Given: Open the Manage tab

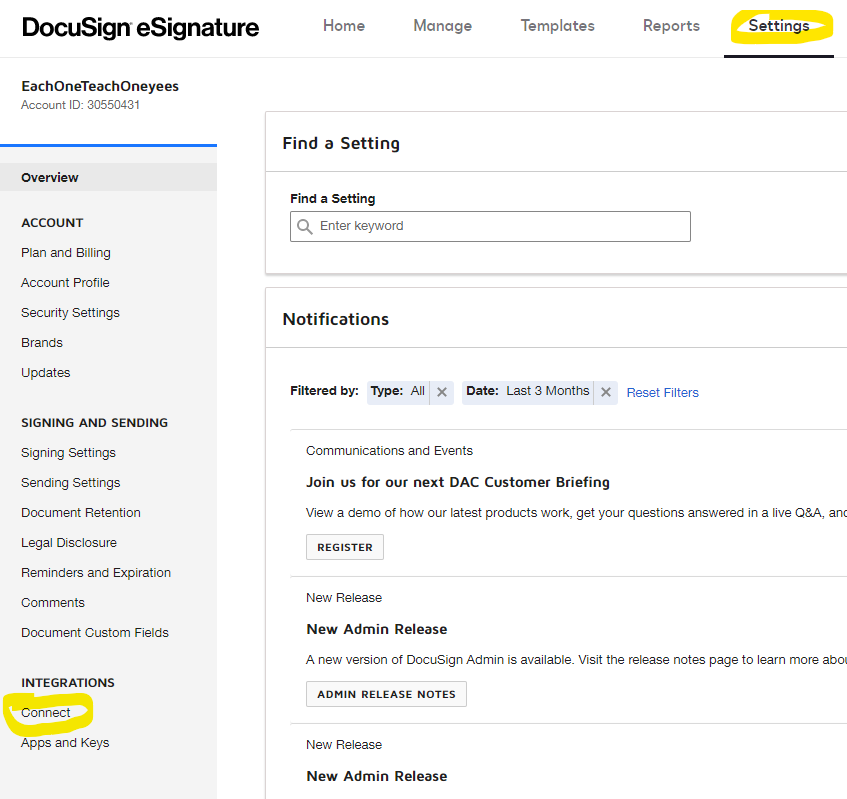Looking at the screenshot, I should coord(442,26).
